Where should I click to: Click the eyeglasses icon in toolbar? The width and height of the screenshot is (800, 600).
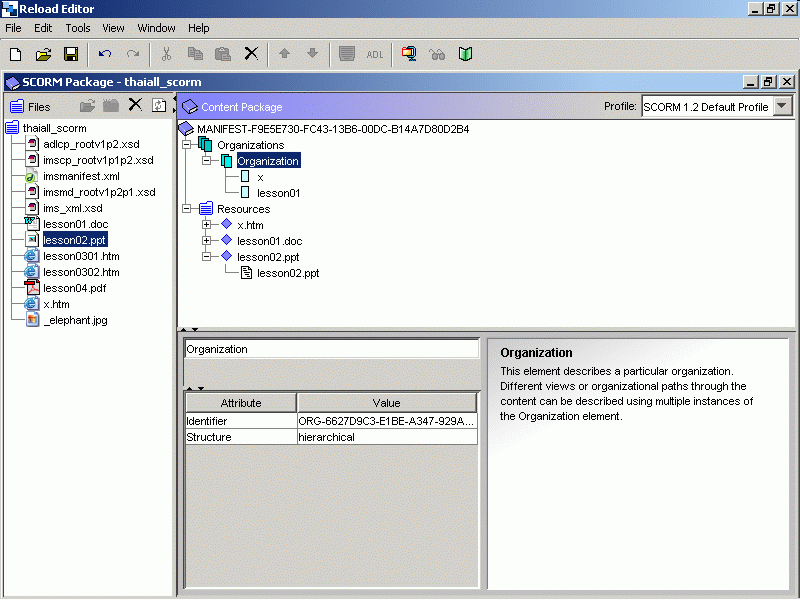click(437, 54)
